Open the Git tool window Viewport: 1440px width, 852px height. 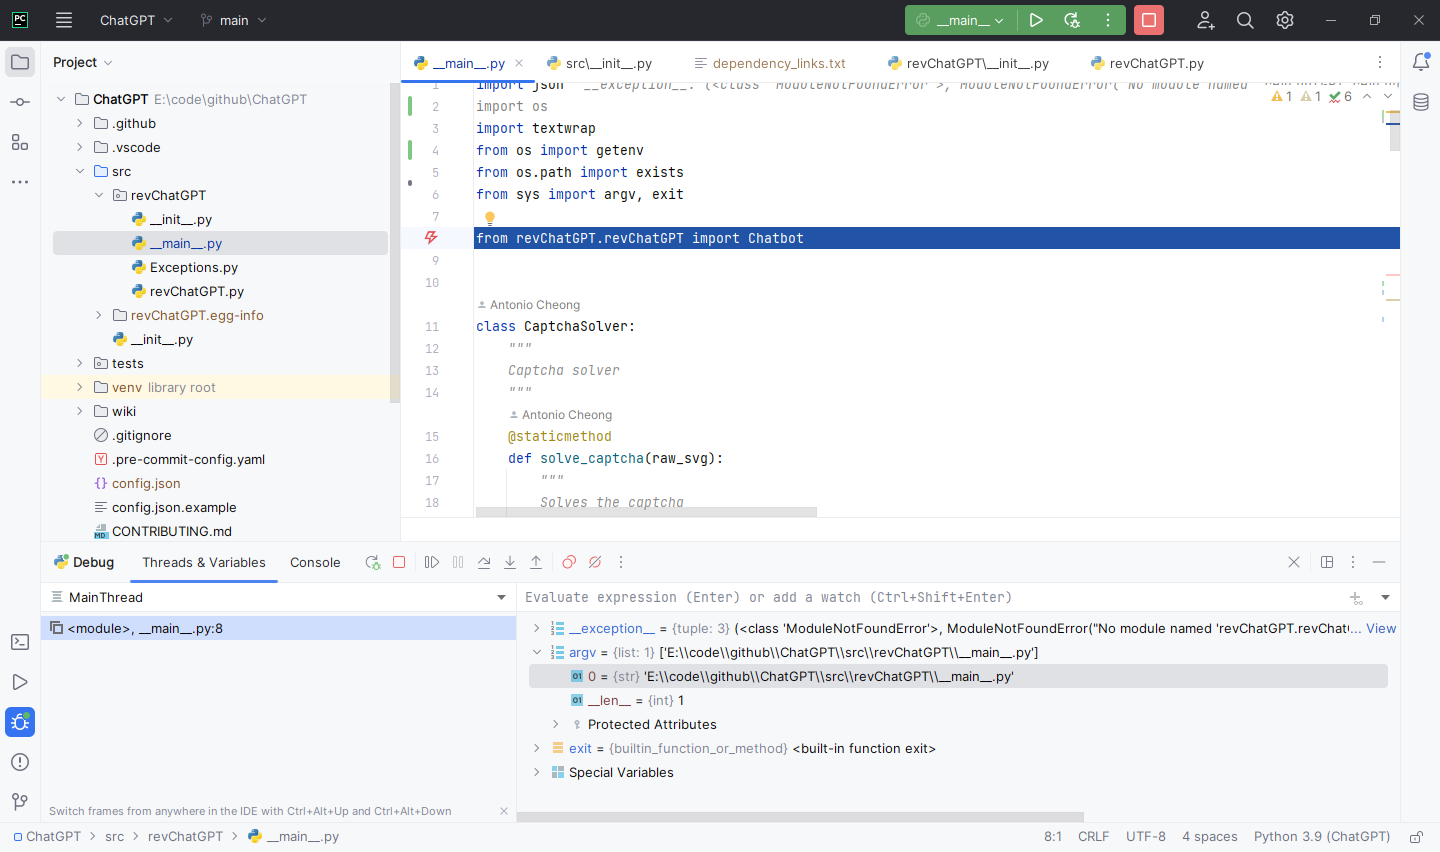click(19, 801)
